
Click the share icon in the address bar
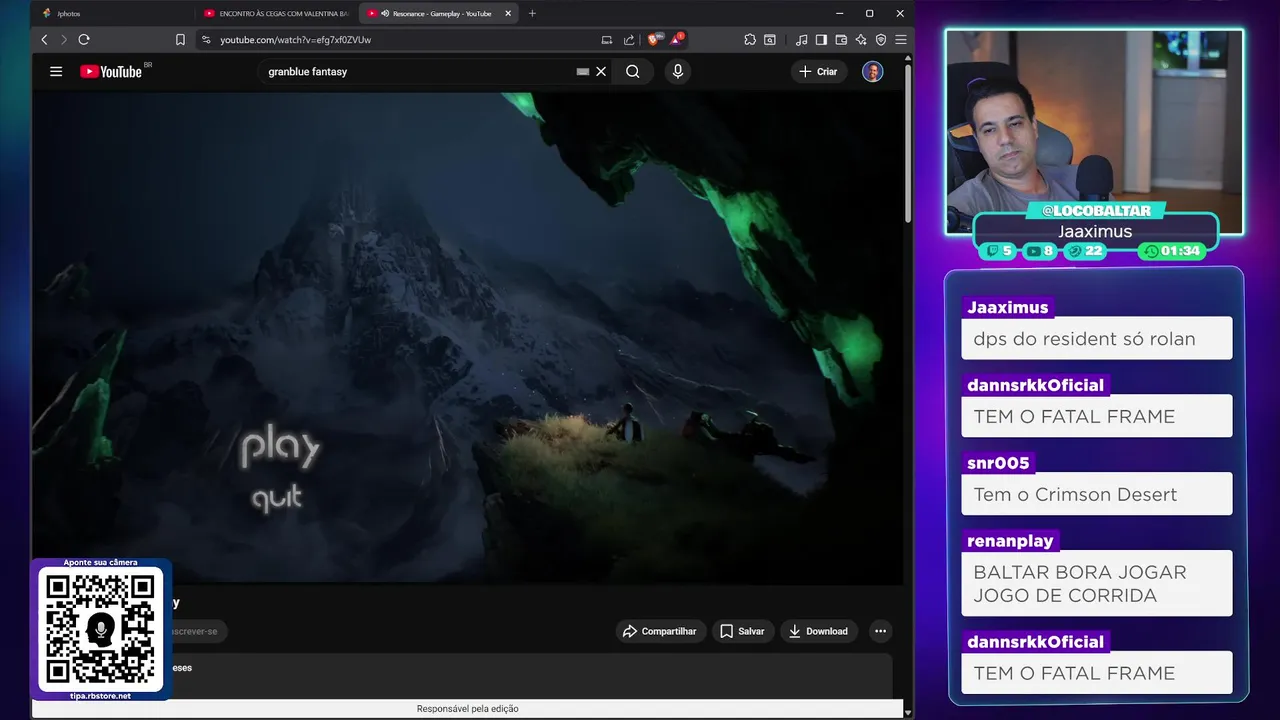[x=629, y=40]
